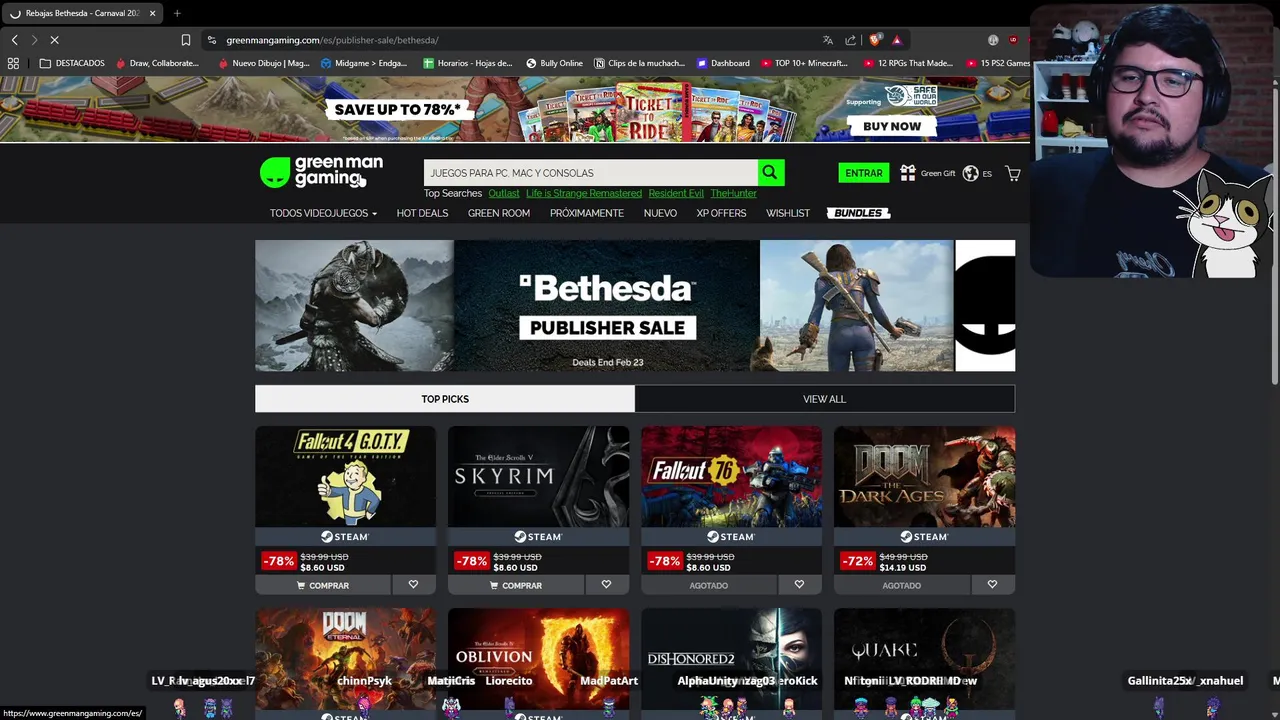
Task: Bookmark this page with the bookmark icon
Action: (x=186, y=40)
